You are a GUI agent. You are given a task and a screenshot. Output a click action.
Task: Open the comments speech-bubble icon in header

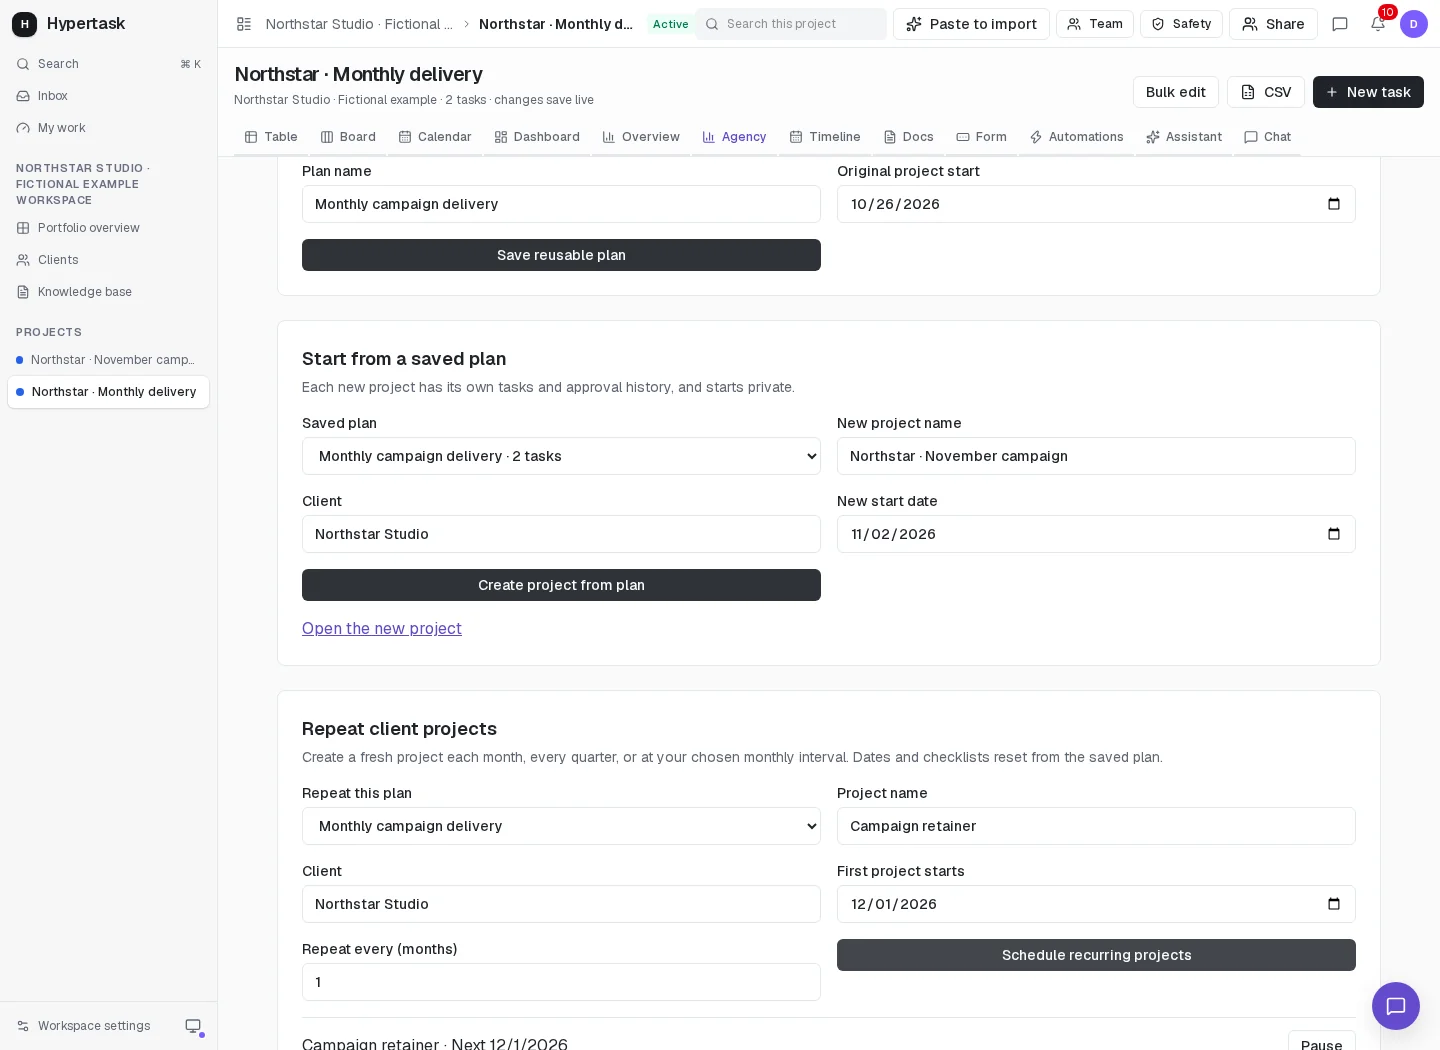coord(1340,24)
